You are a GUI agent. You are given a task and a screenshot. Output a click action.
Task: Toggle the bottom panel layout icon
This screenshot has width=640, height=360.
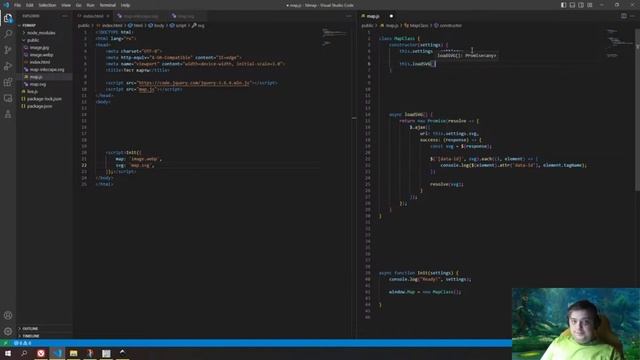pyautogui.click(x=572, y=5)
